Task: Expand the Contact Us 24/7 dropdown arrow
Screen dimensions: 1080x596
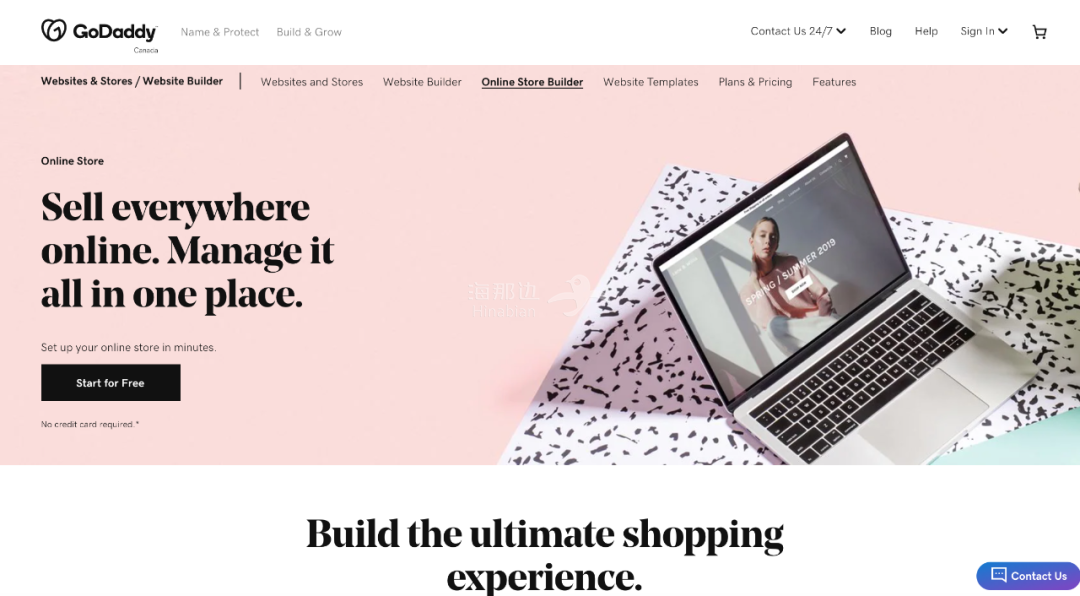Action: [x=841, y=31]
